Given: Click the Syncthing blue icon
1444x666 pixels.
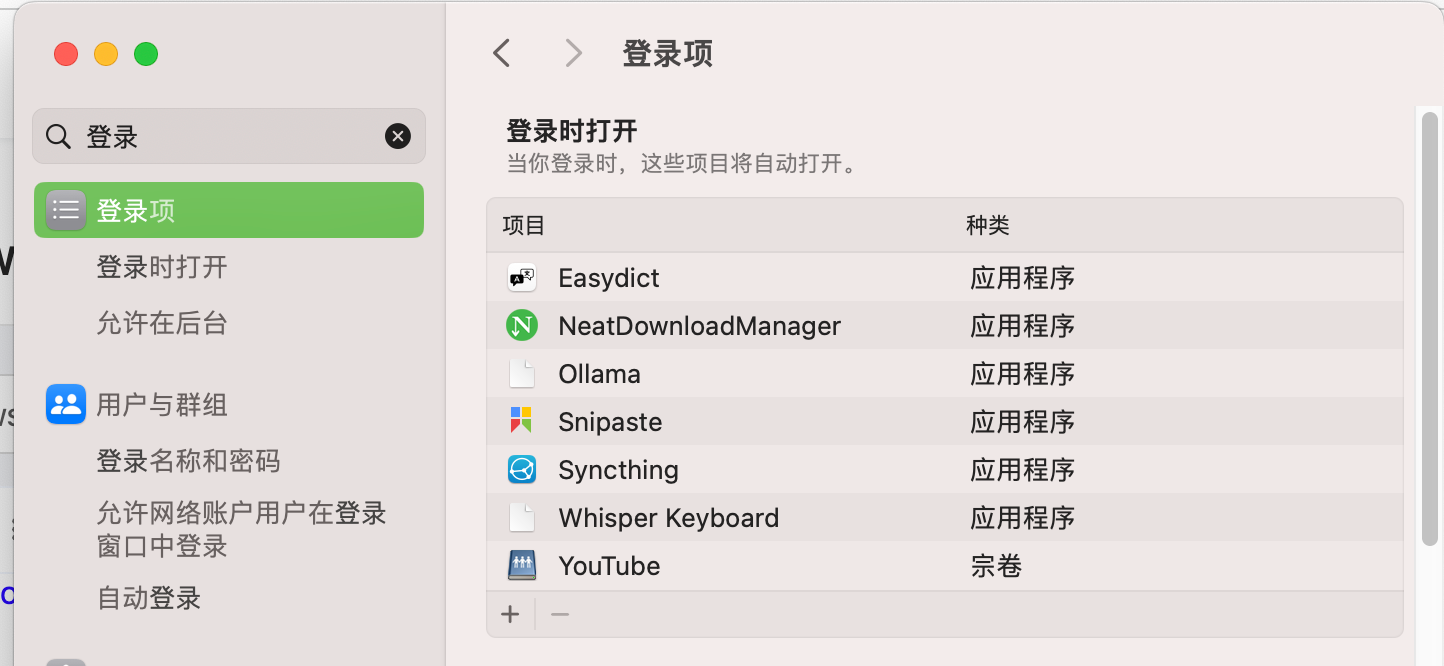Looking at the screenshot, I should 522,470.
